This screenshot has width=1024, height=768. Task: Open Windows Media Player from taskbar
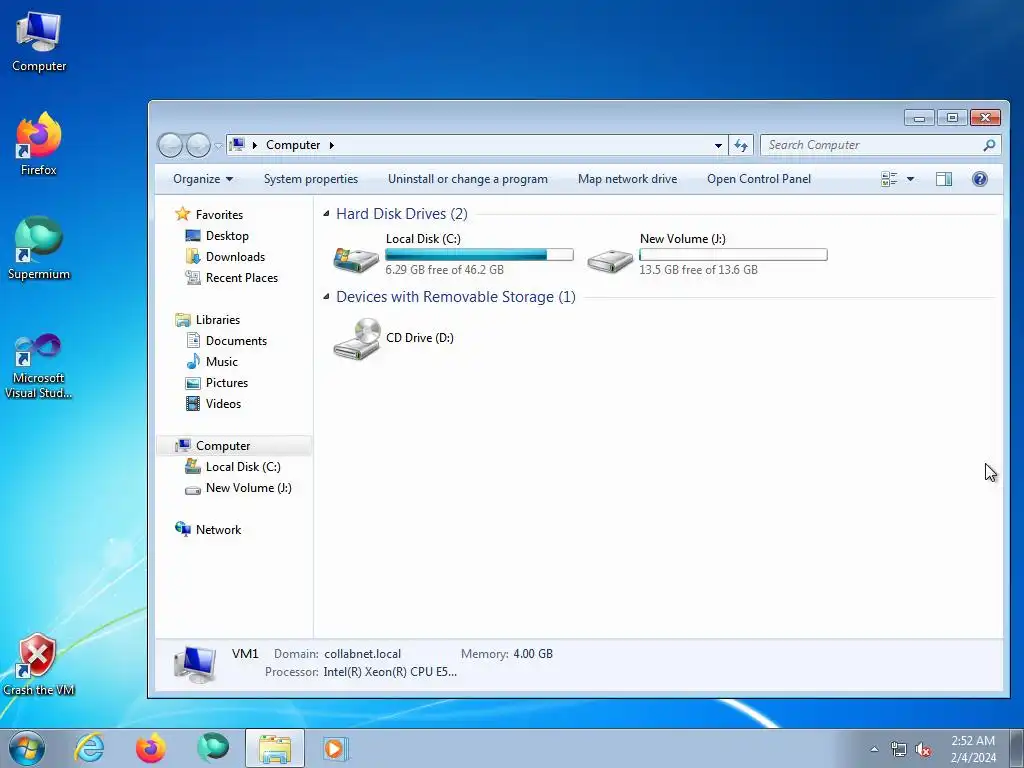[336, 748]
